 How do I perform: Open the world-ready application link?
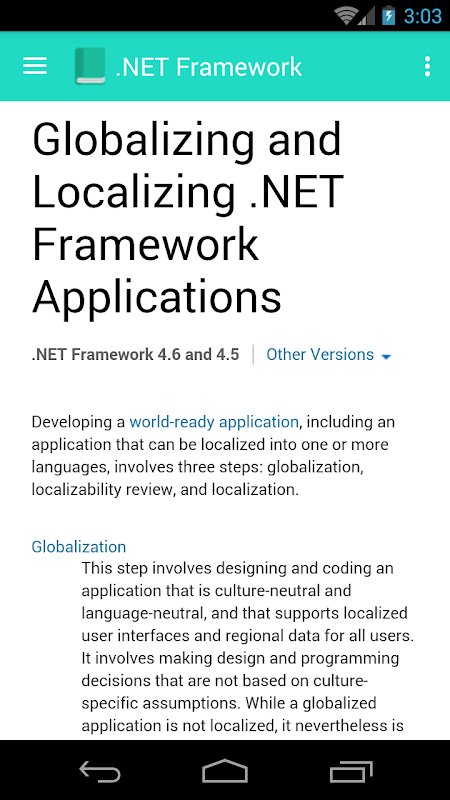214,422
